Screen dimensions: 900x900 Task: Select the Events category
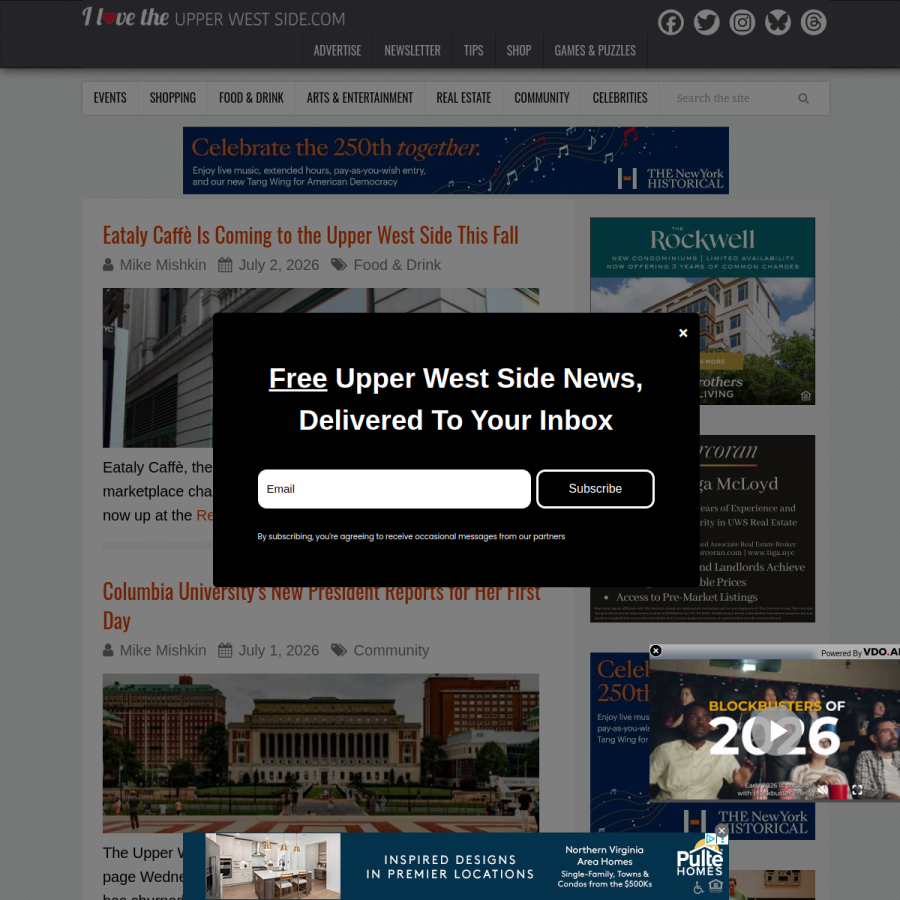coord(110,98)
